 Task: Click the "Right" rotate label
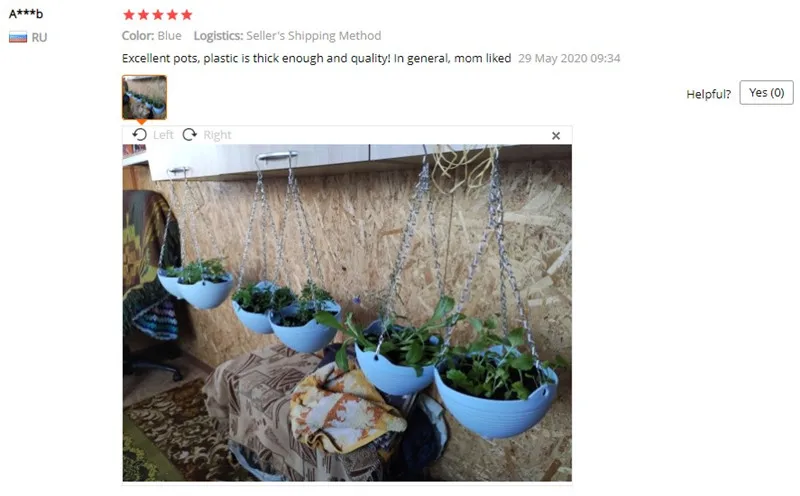[217, 135]
